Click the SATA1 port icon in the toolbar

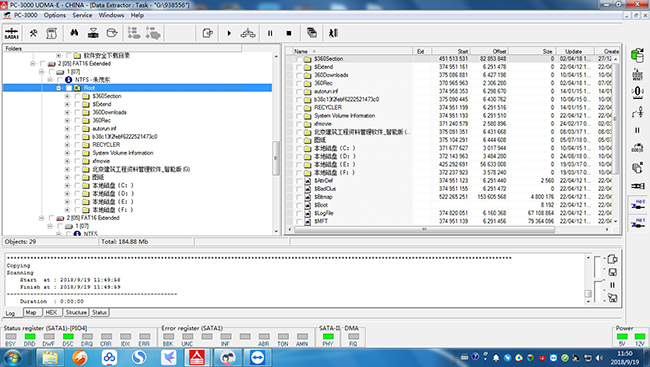point(12,33)
